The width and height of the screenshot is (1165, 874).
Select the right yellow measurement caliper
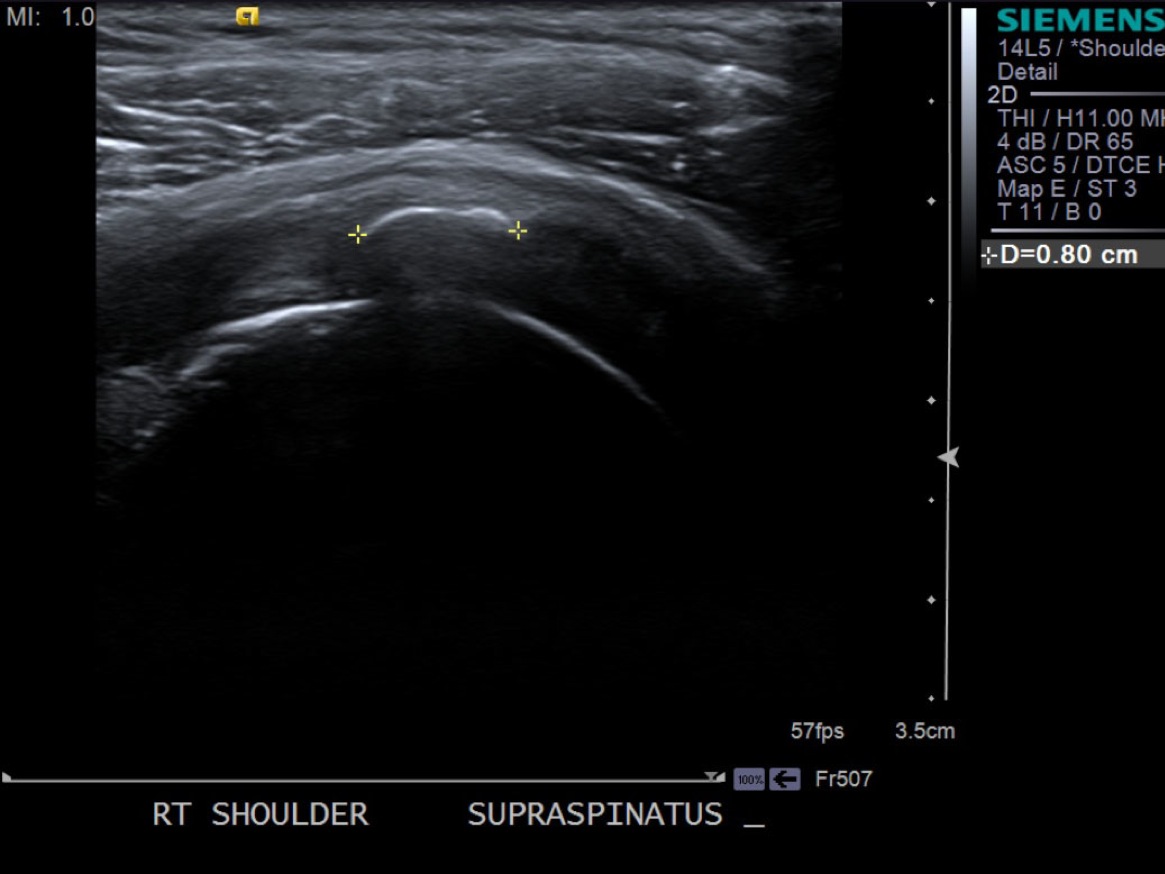[x=517, y=231]
